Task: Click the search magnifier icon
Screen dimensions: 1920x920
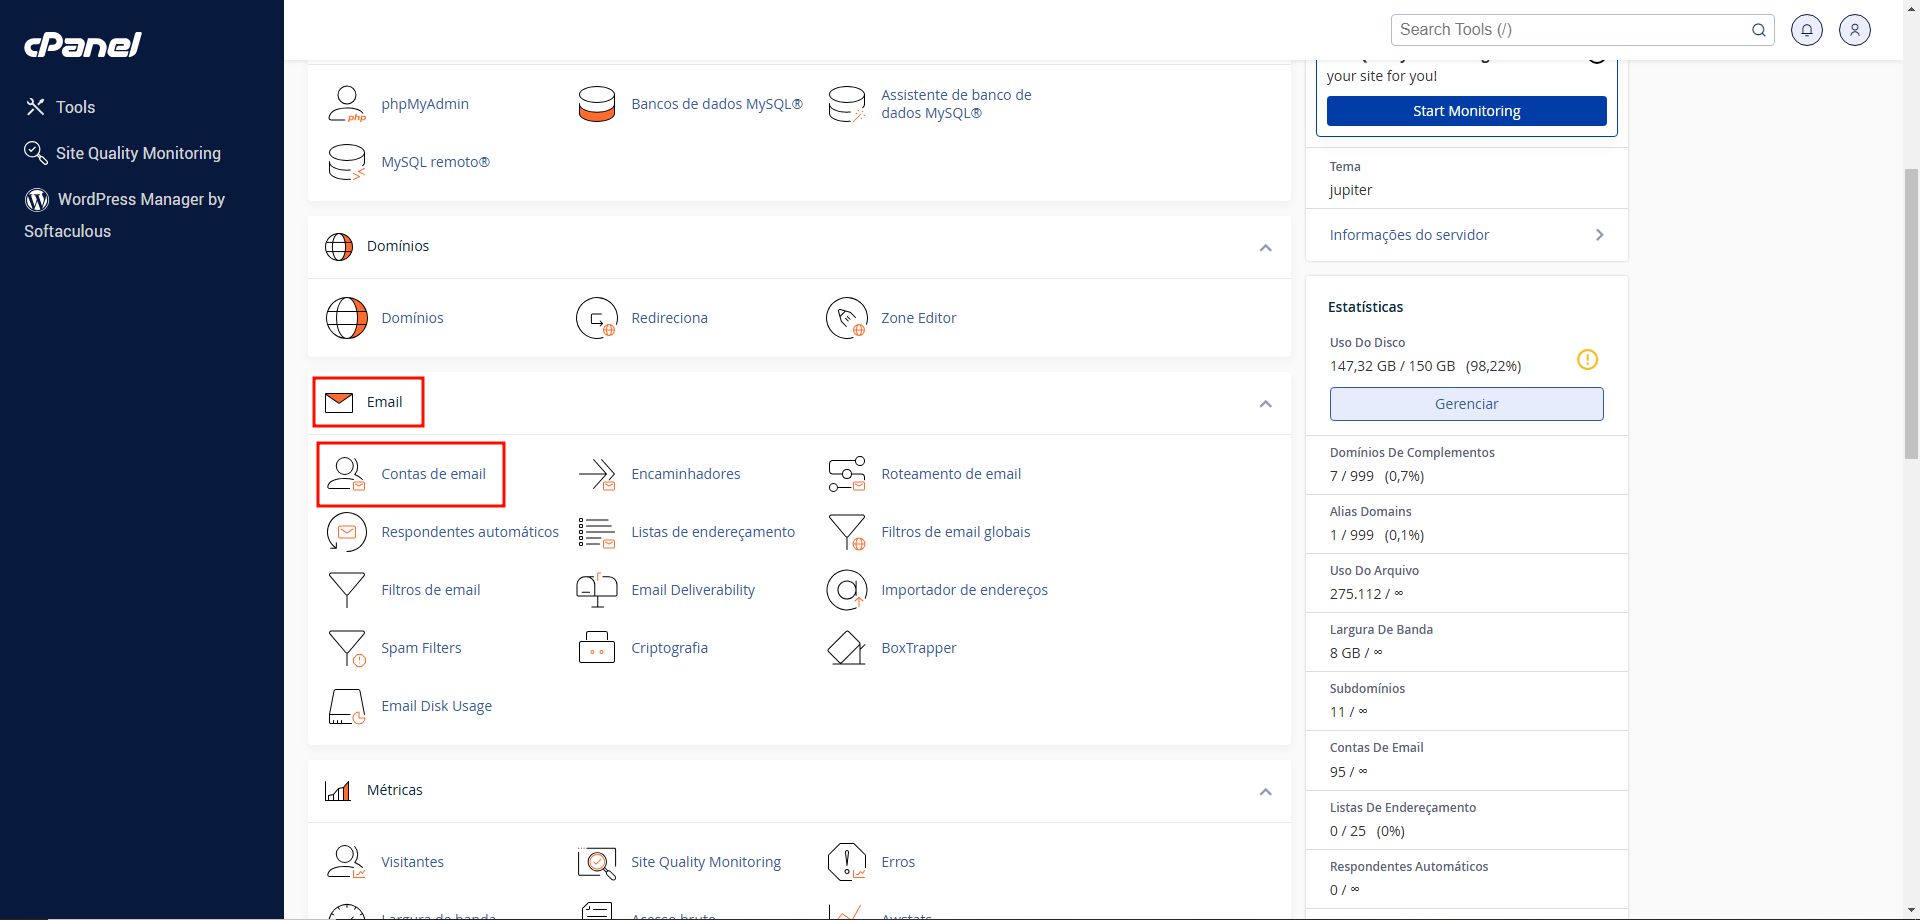Action: [1758, 30]
